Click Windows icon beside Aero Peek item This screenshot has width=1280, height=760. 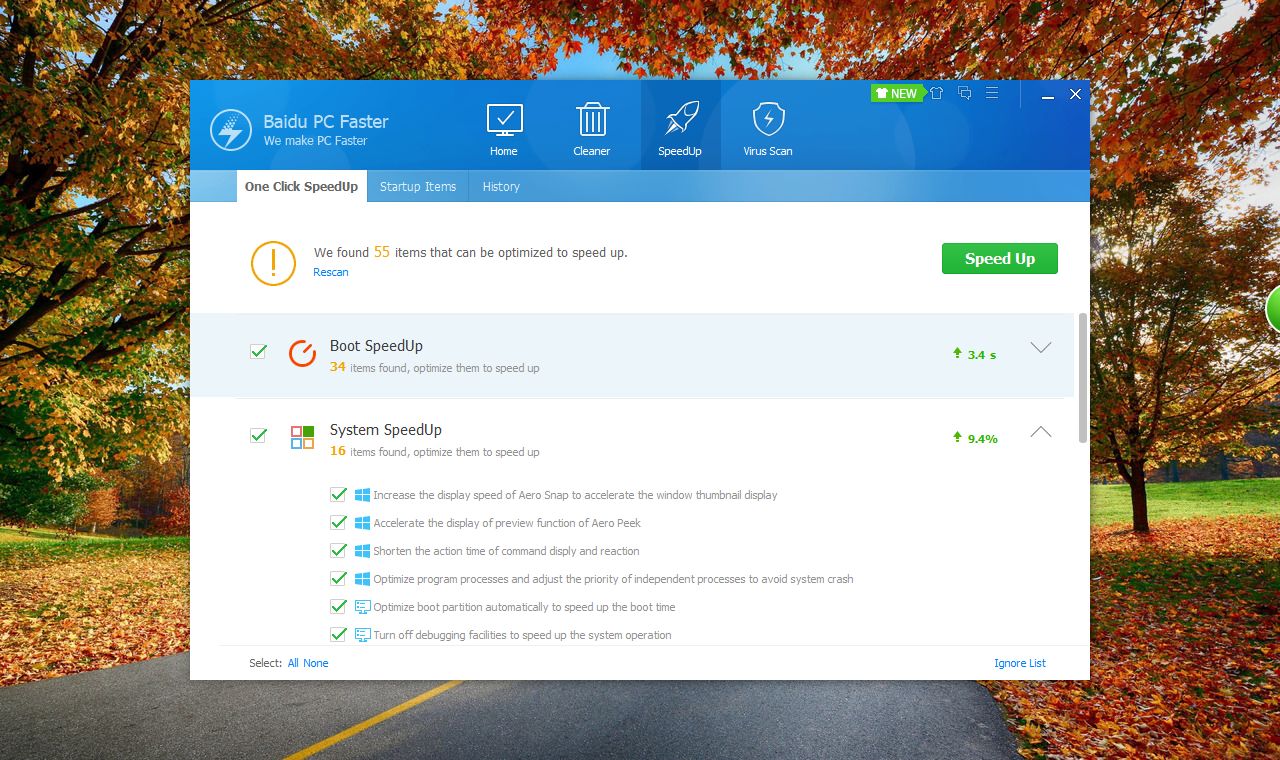(x=362, y=523)
